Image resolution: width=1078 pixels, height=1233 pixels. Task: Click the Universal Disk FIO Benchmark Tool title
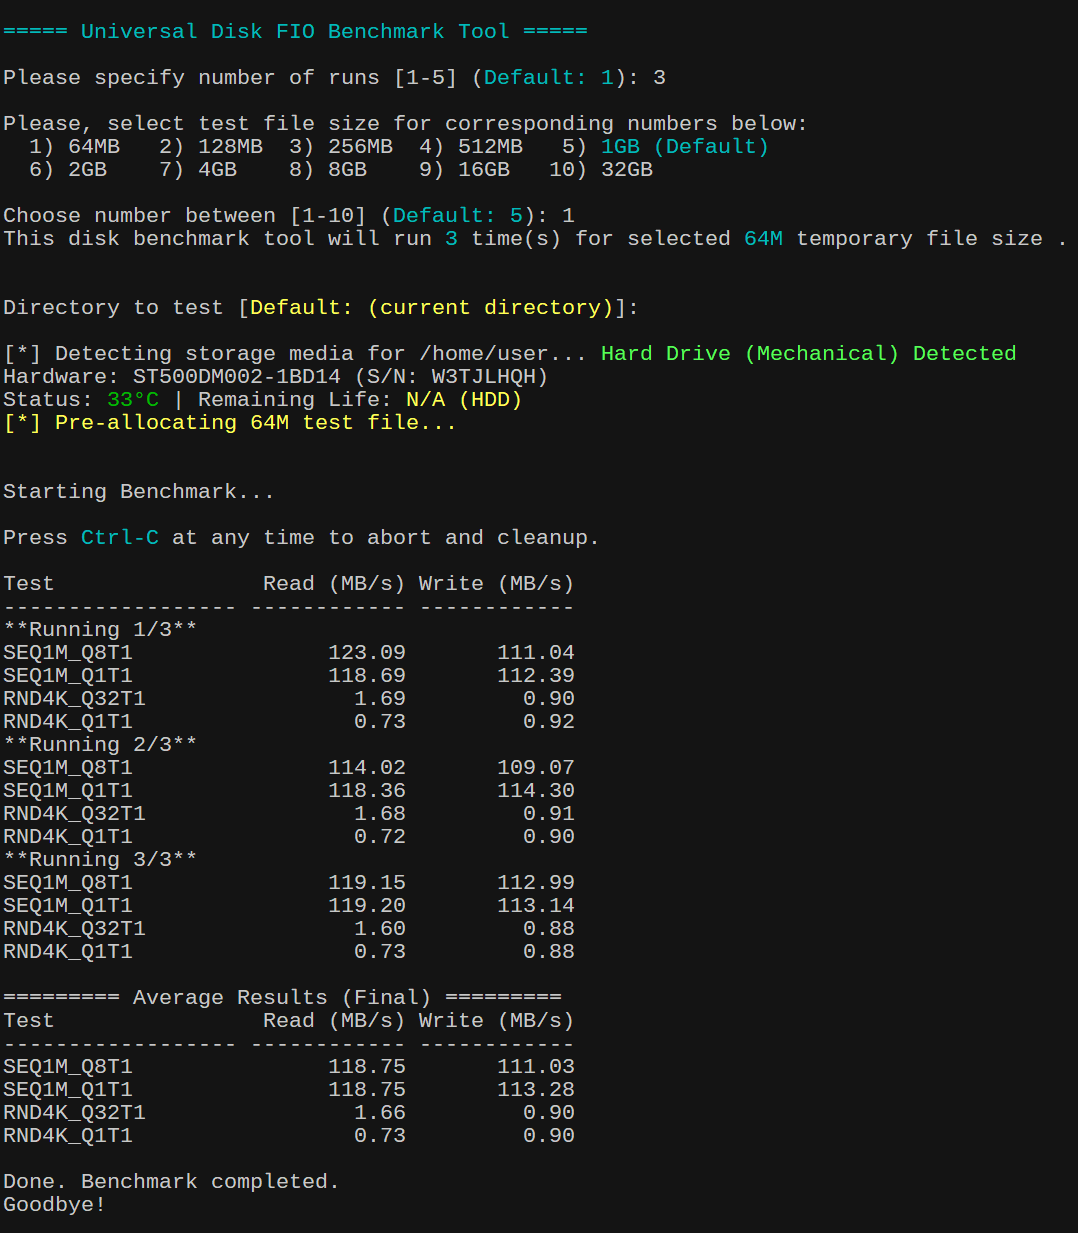point(295,31)
